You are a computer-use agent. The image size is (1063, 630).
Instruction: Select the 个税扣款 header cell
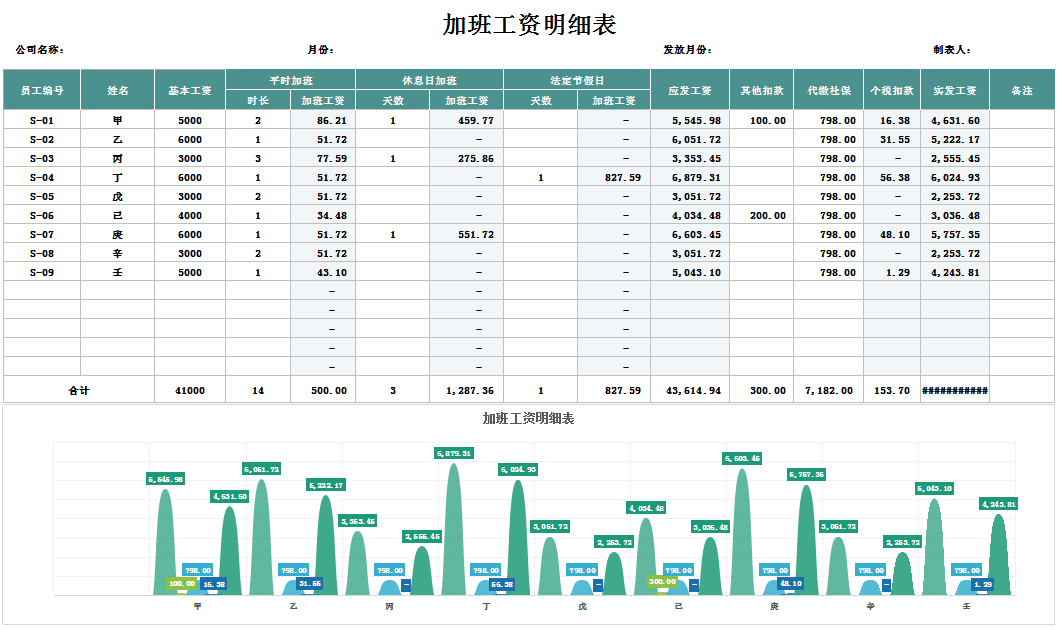891,90
